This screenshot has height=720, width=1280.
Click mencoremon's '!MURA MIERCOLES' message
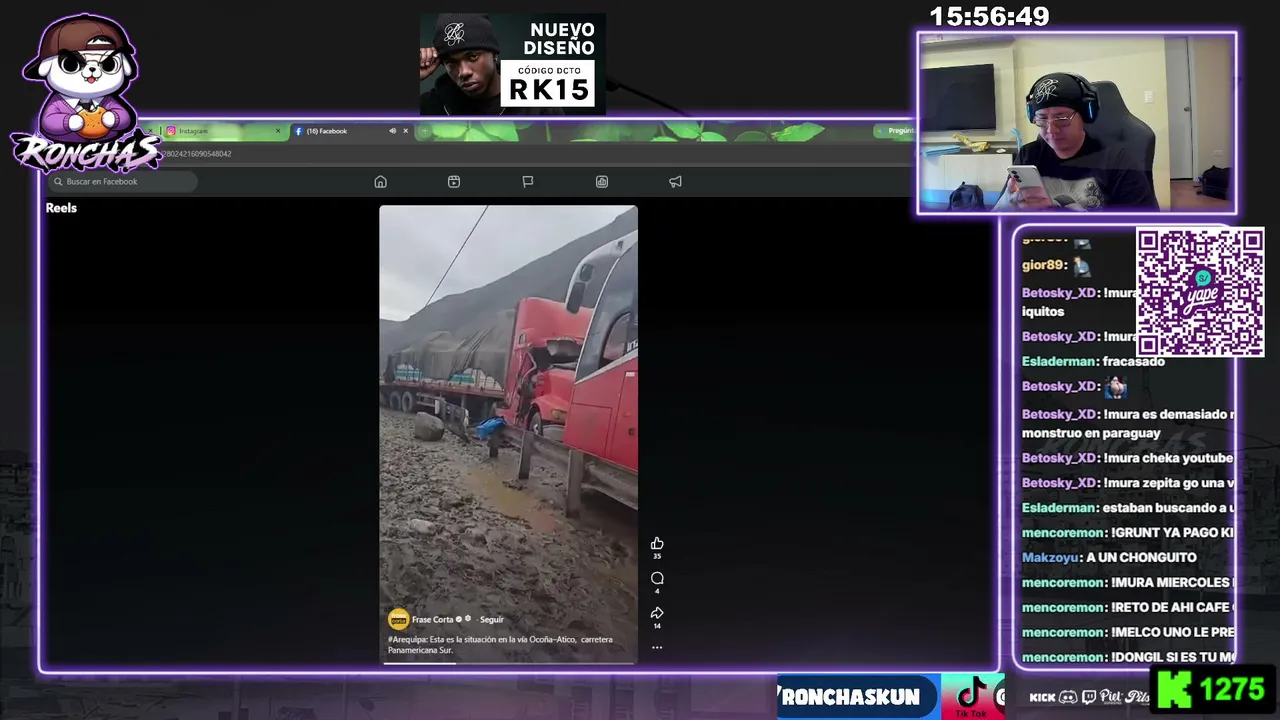pyautogui.click(x=1127, y=582)
